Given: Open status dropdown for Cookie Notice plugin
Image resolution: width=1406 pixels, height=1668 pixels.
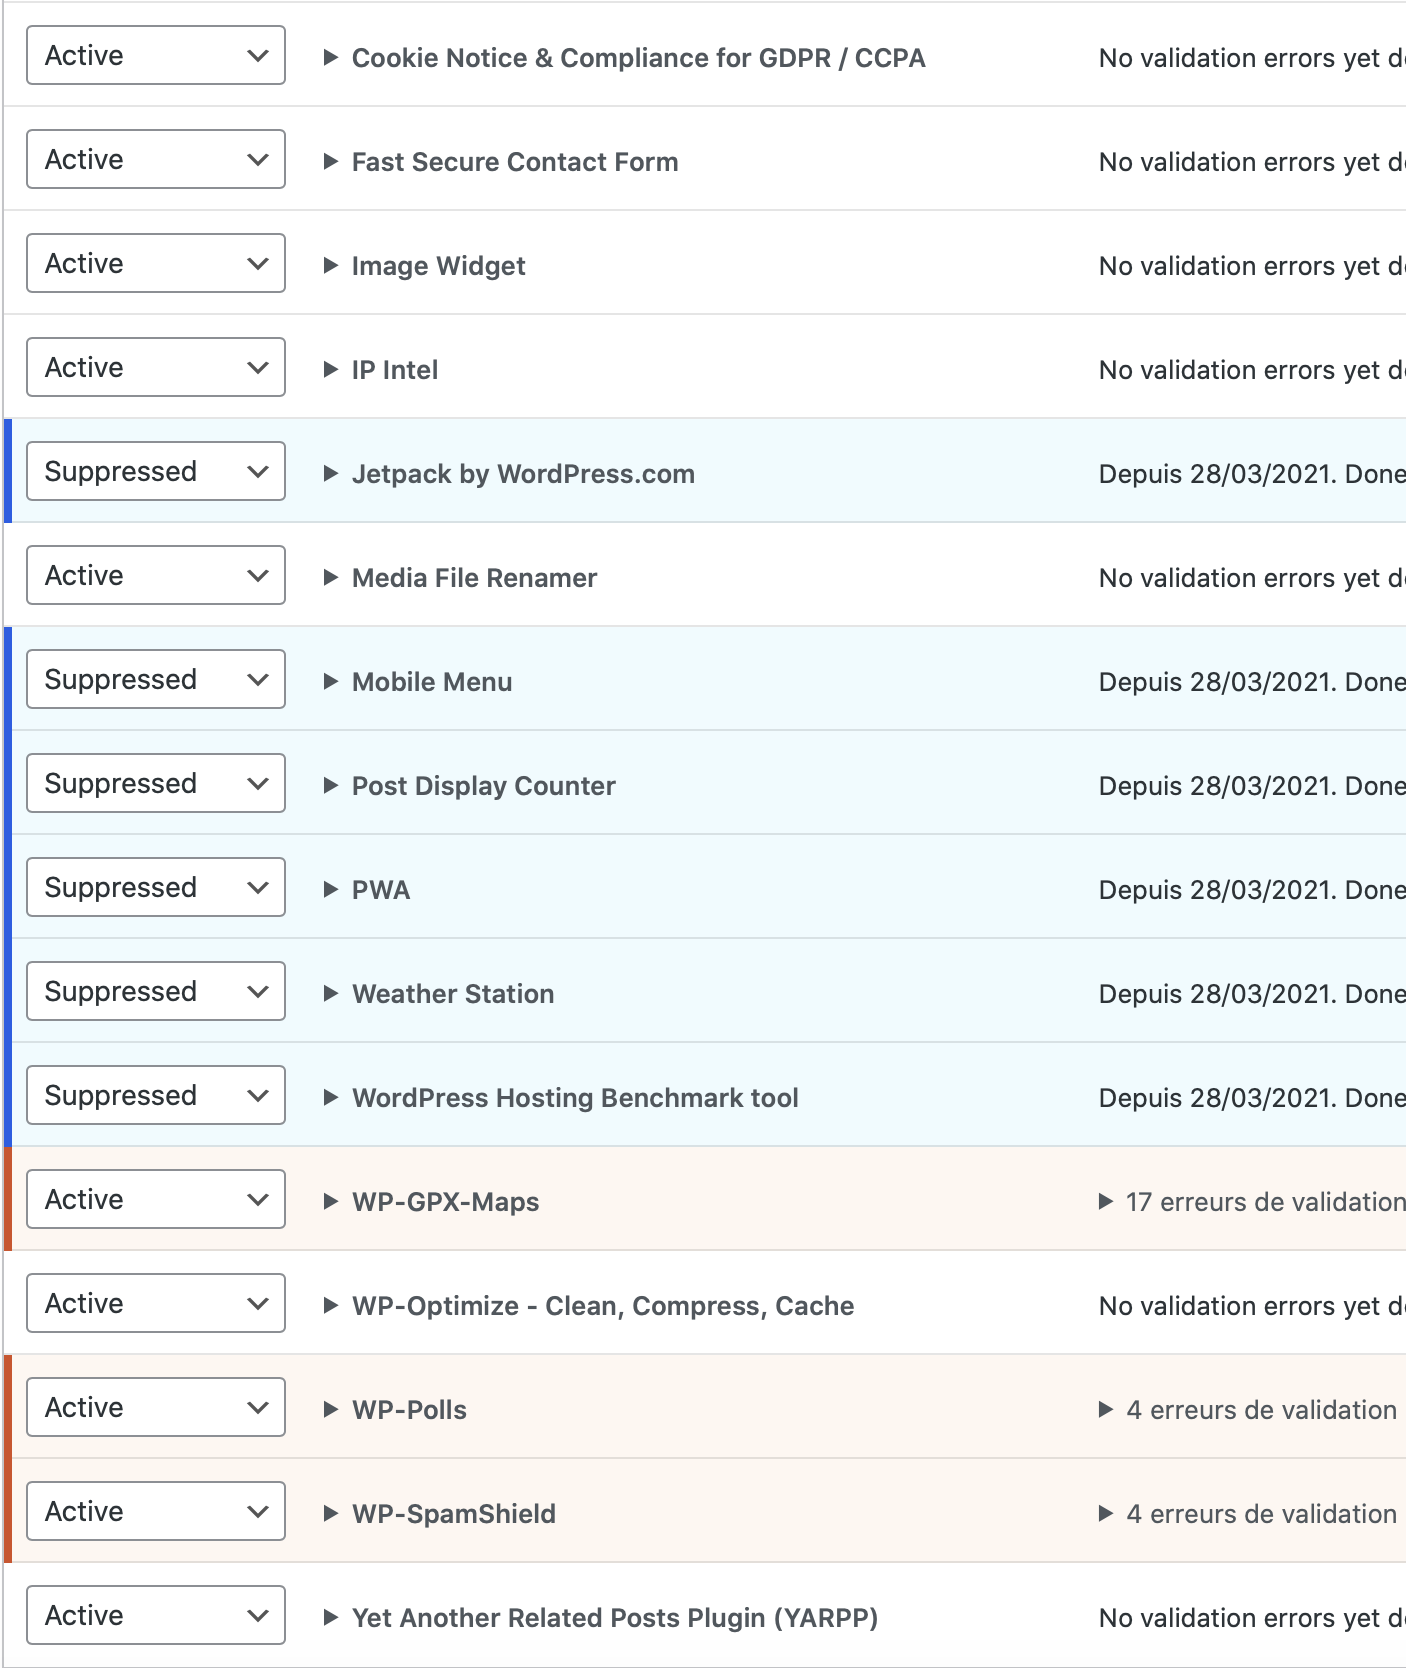Looking at the screenshot, I should [156, 55].
